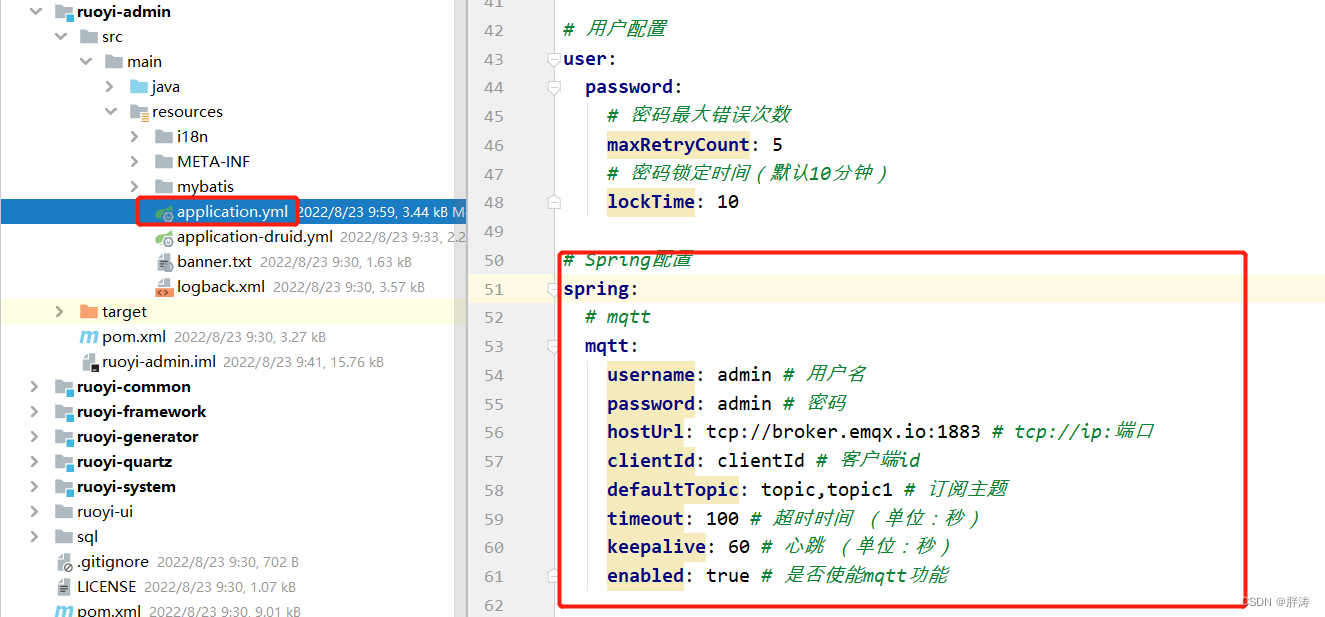
Task: Collapse the spring section fold arrow on line 51
Action: coord(554,289)
